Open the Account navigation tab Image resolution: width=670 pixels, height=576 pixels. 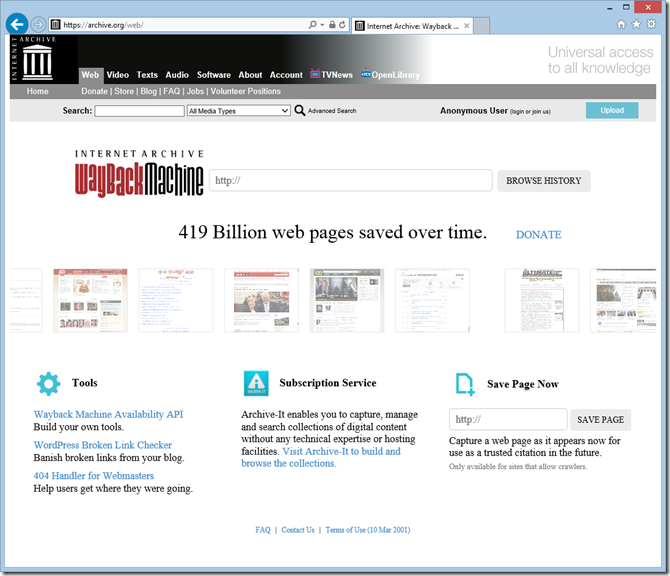point(286,75)
